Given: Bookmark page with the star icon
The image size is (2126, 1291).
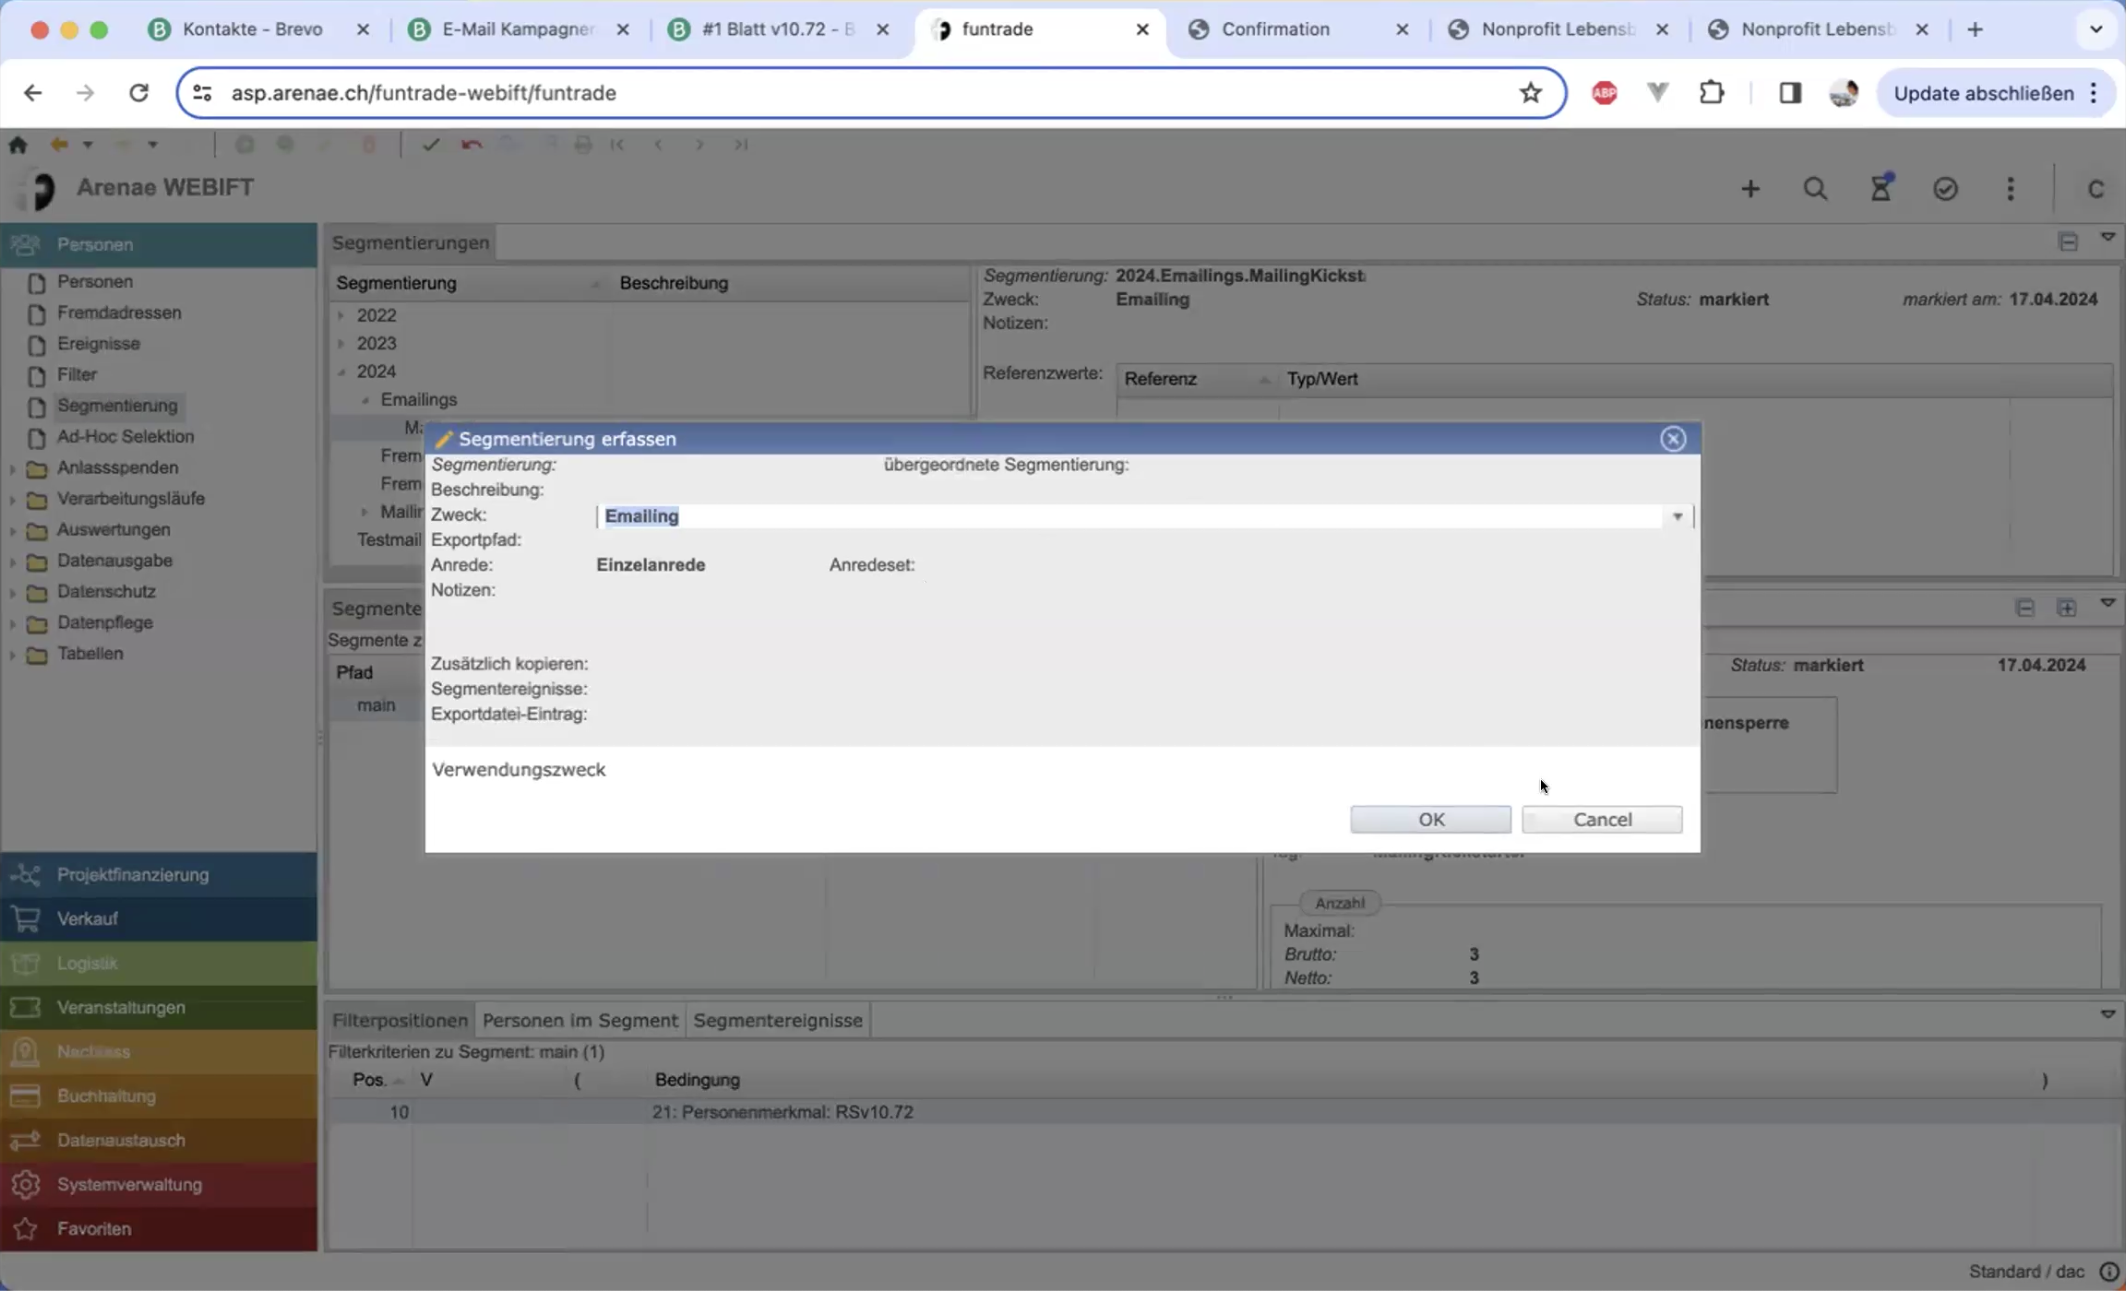Looking at the screenshot, I should [1530, 93].
